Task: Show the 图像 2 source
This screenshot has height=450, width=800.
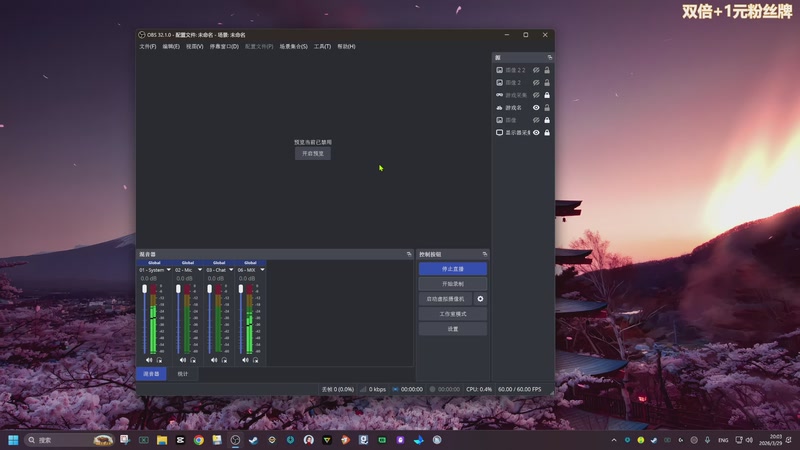Action: 536,83
